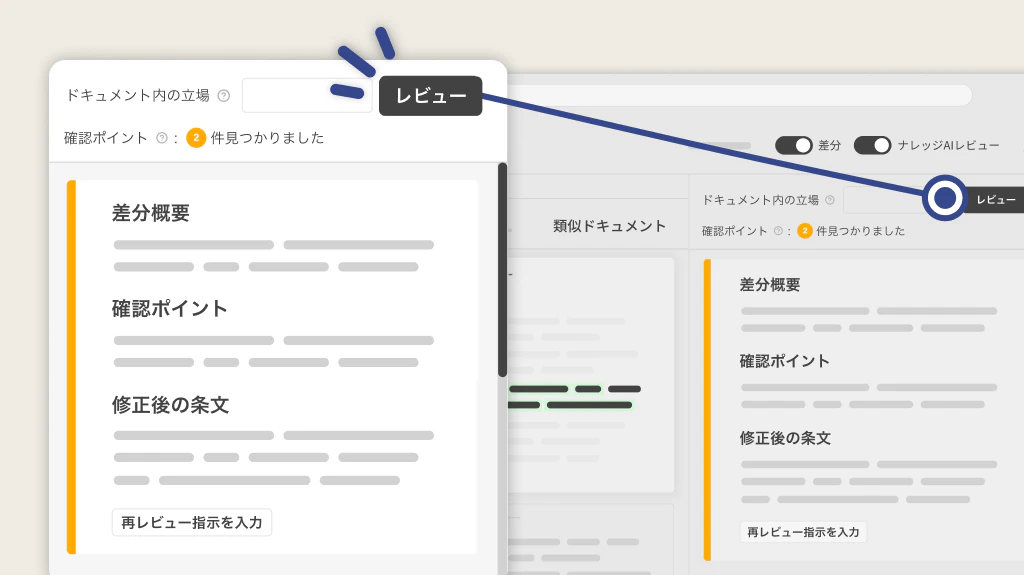
Task: Click the 差分概要 heading in the popup
Action: click(151, 213)
